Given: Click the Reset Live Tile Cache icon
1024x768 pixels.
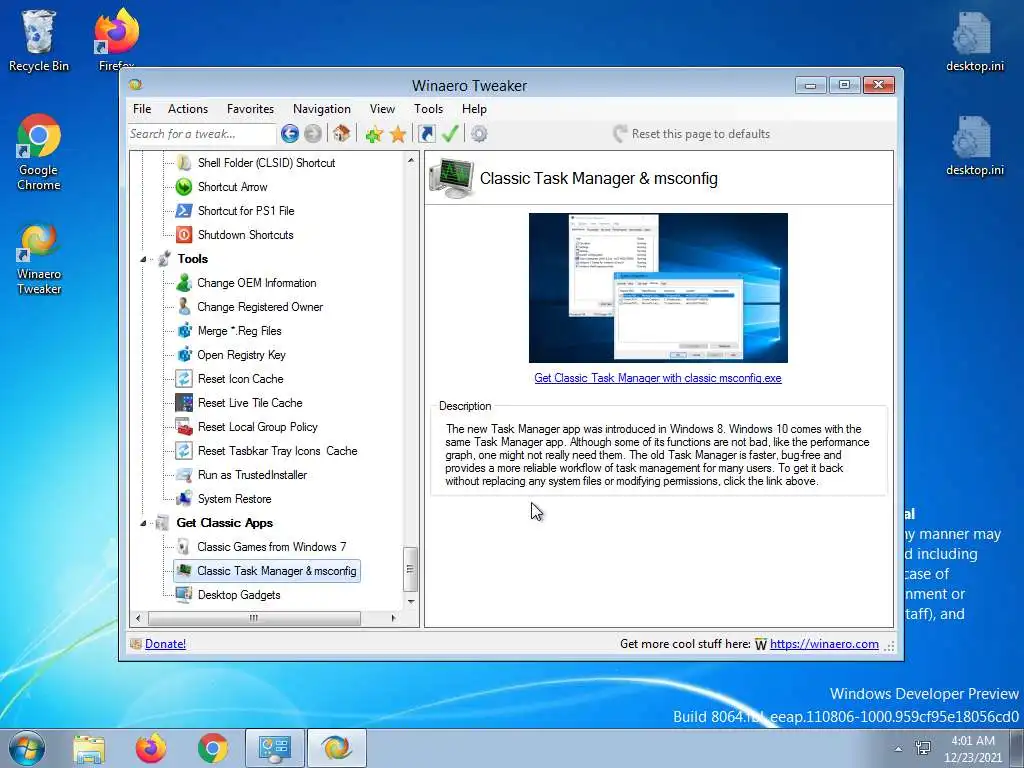Looking at the screenshot, I should pyautogui.click(x=184, y=403).
